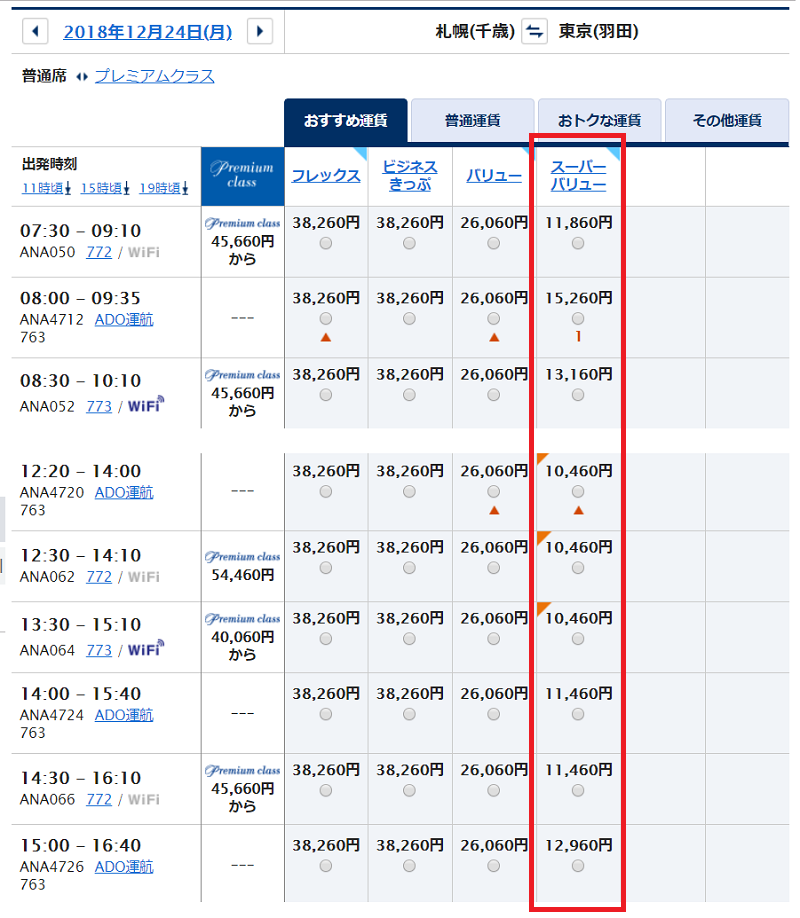Select 11,860円 fare for ANA050
The width and height of the screenshot is (800, 918).
tap(578, 243)
